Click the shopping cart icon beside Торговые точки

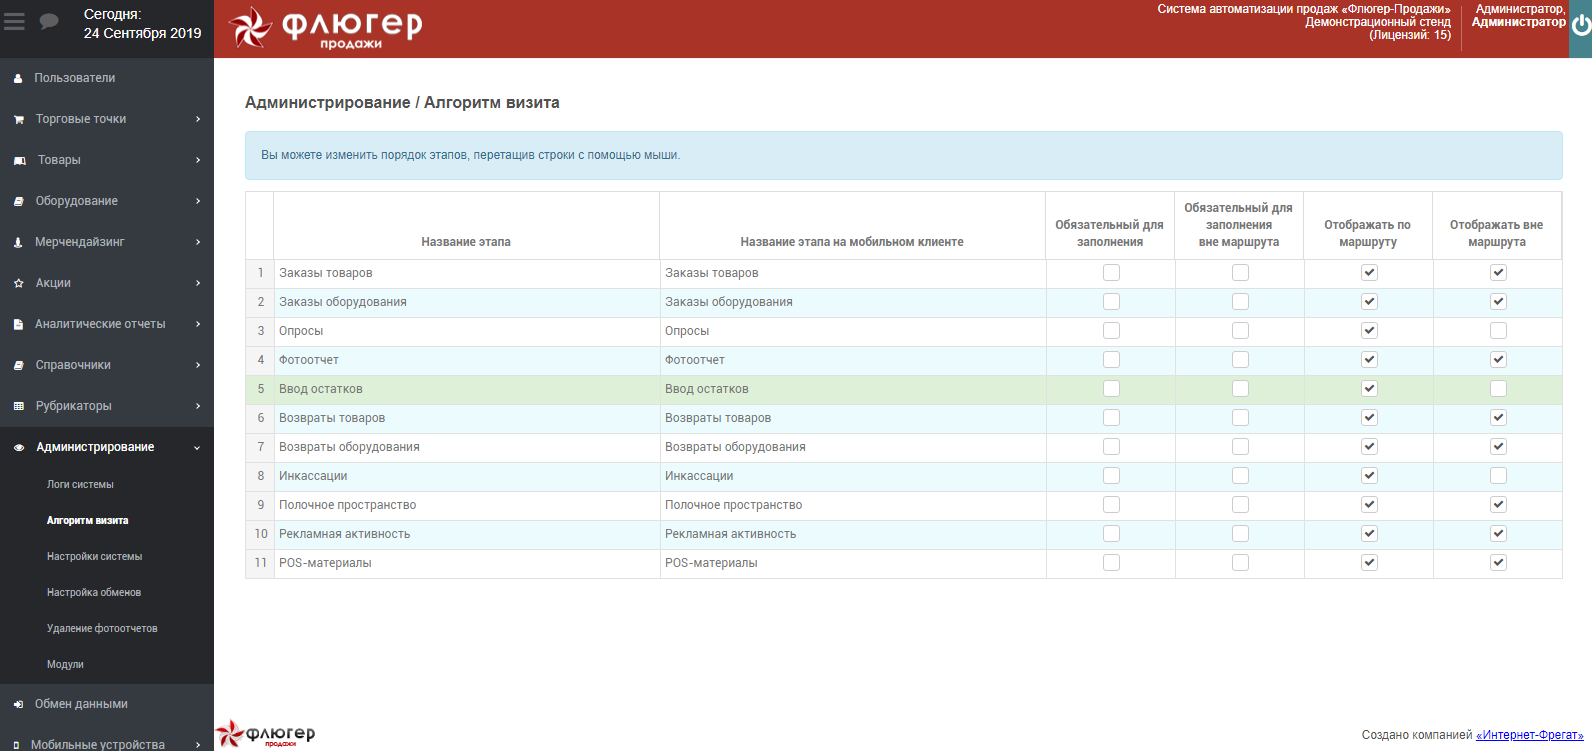tap(18, 119)
